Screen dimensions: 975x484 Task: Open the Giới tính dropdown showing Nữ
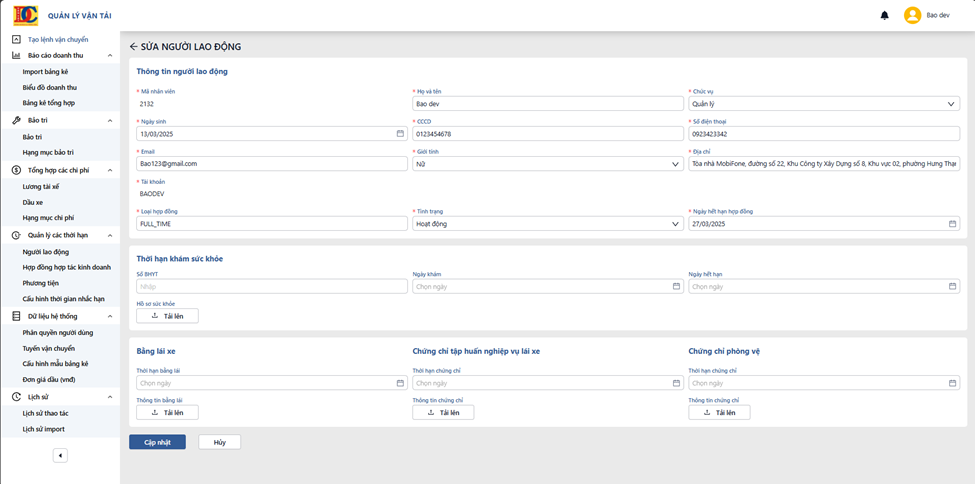pyautogui.click(x=548, y=164)
